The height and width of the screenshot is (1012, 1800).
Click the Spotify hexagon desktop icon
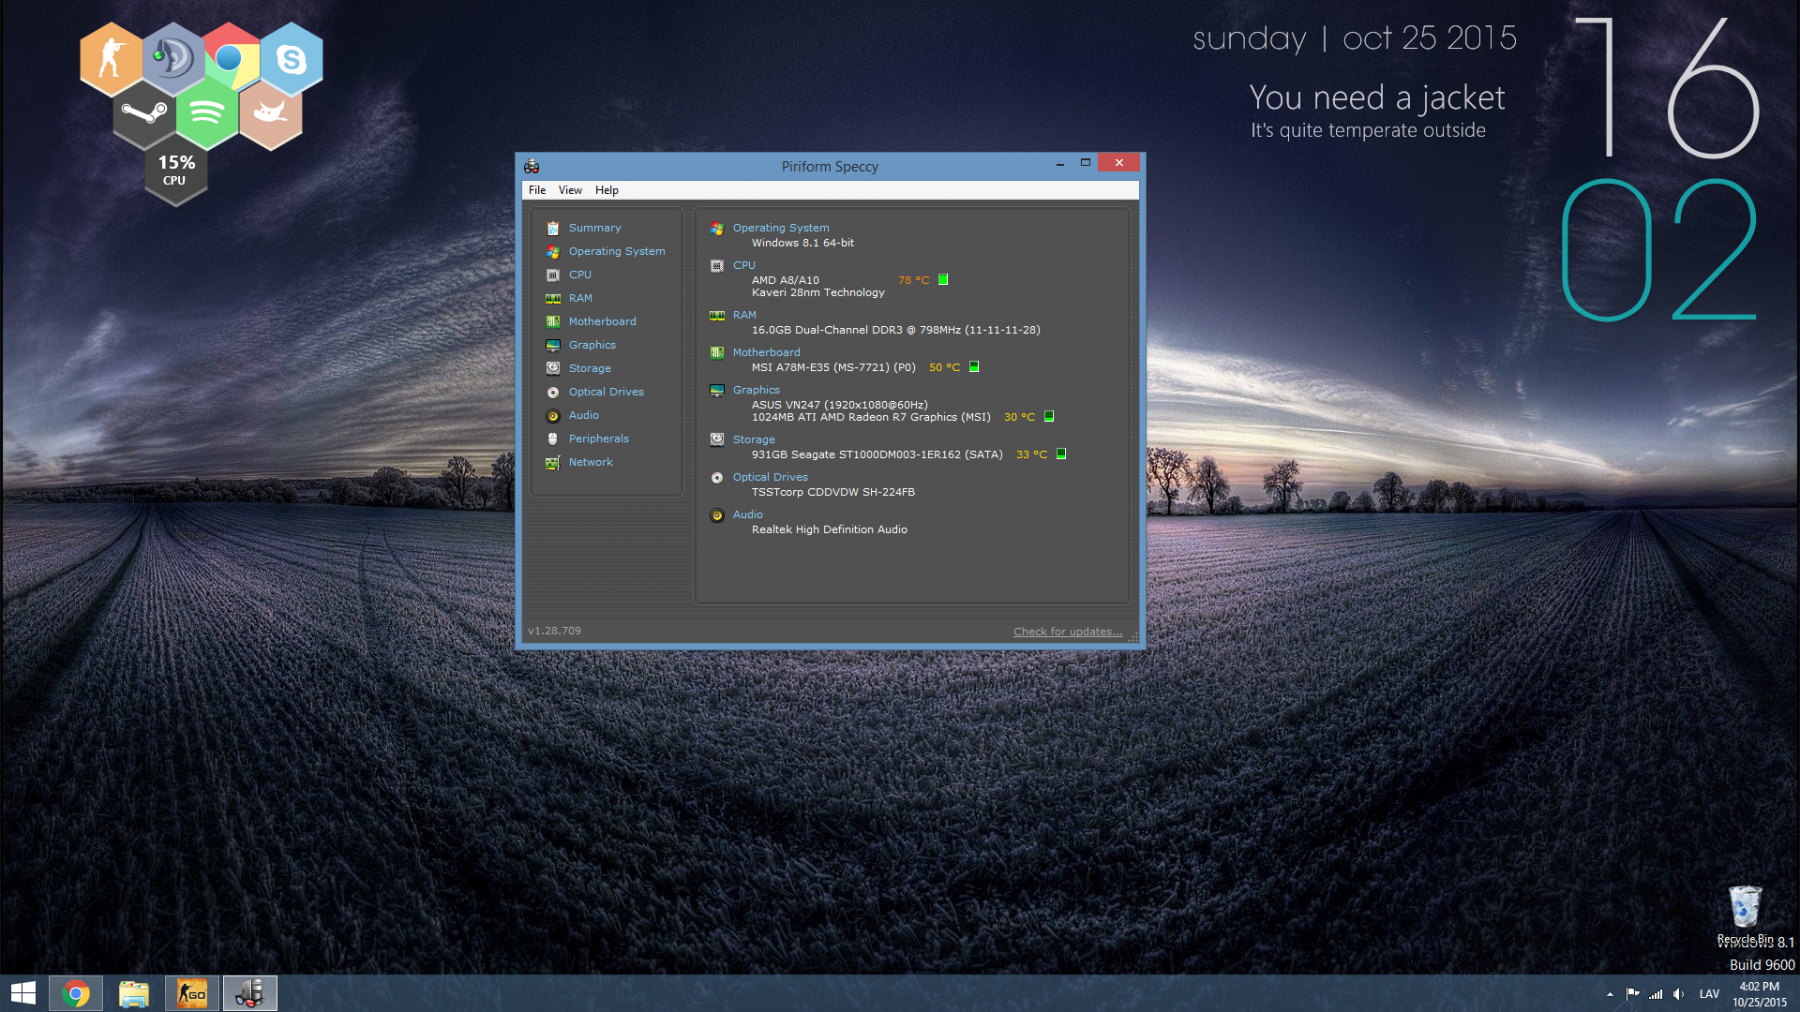click(207, 113)
